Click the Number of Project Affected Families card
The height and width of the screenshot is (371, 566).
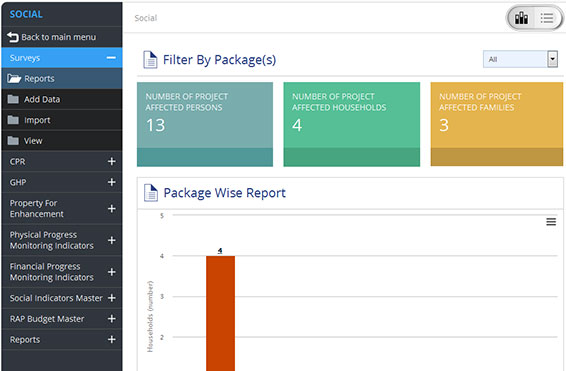coord(497,124)
